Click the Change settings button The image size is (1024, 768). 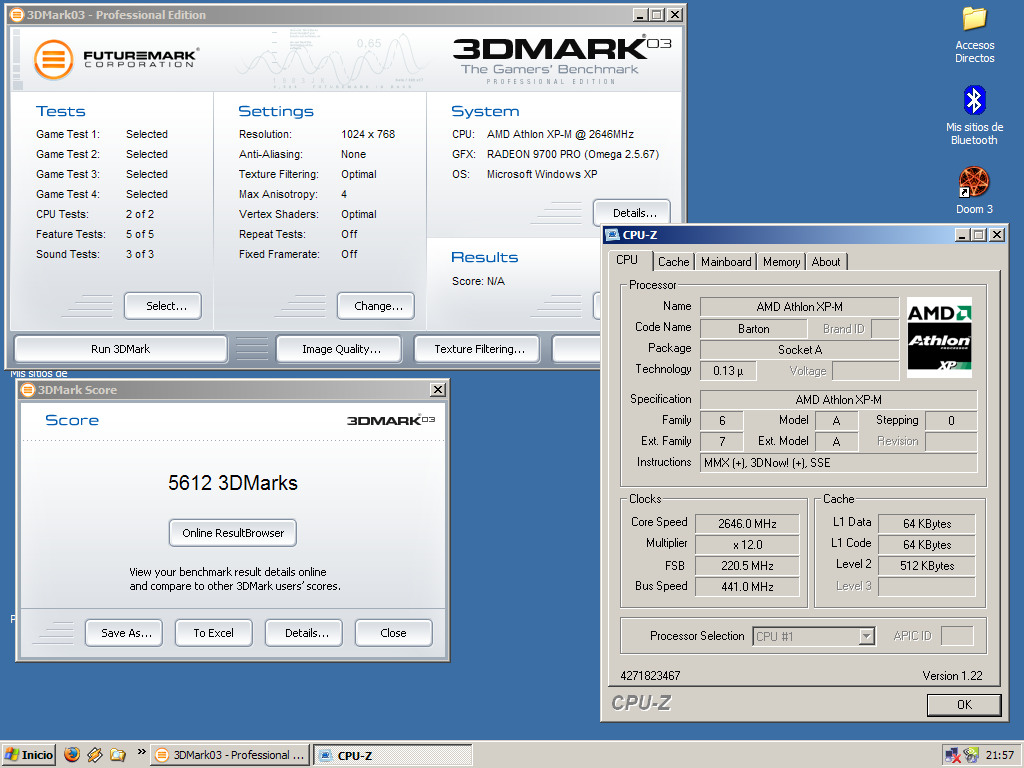378,306
